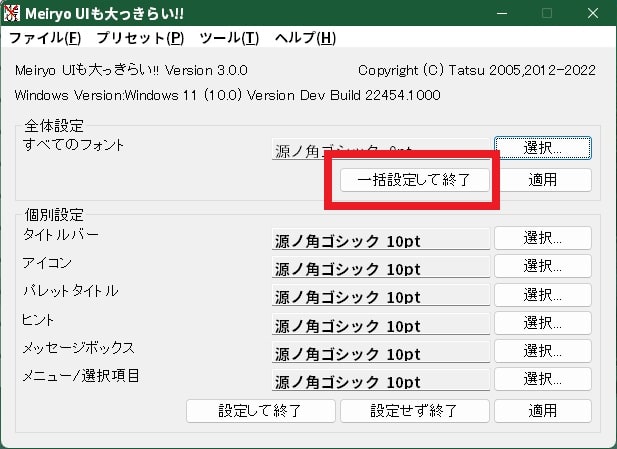Click the パレットタイトル label
617x449 pixels.
pos(71,291)
